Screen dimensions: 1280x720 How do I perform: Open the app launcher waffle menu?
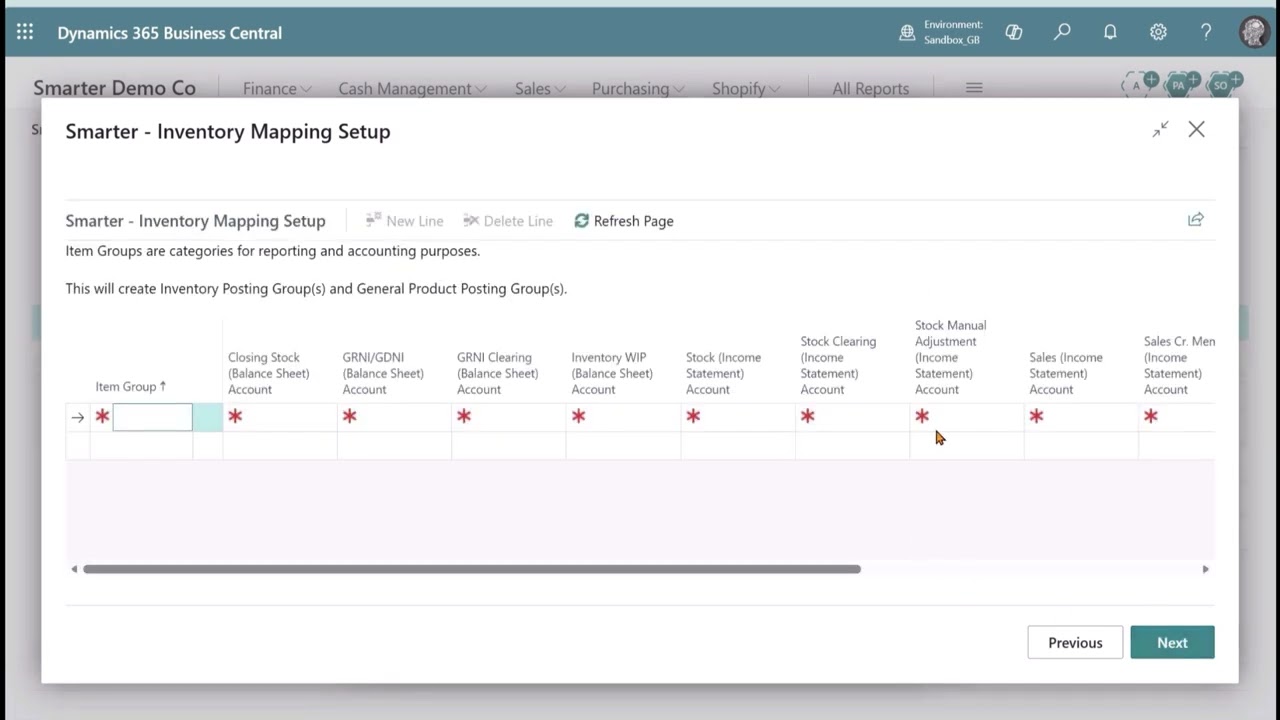coord(25,32)
